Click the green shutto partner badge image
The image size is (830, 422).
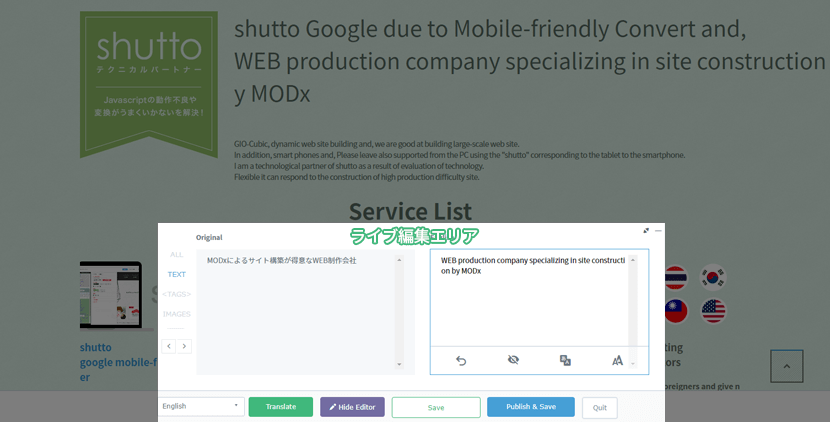pos(149,84)
